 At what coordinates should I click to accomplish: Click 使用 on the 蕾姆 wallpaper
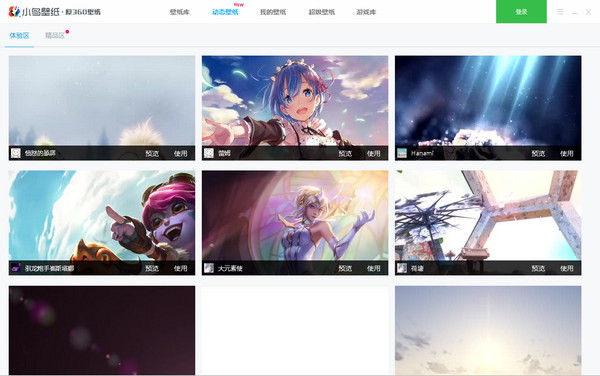373,153
